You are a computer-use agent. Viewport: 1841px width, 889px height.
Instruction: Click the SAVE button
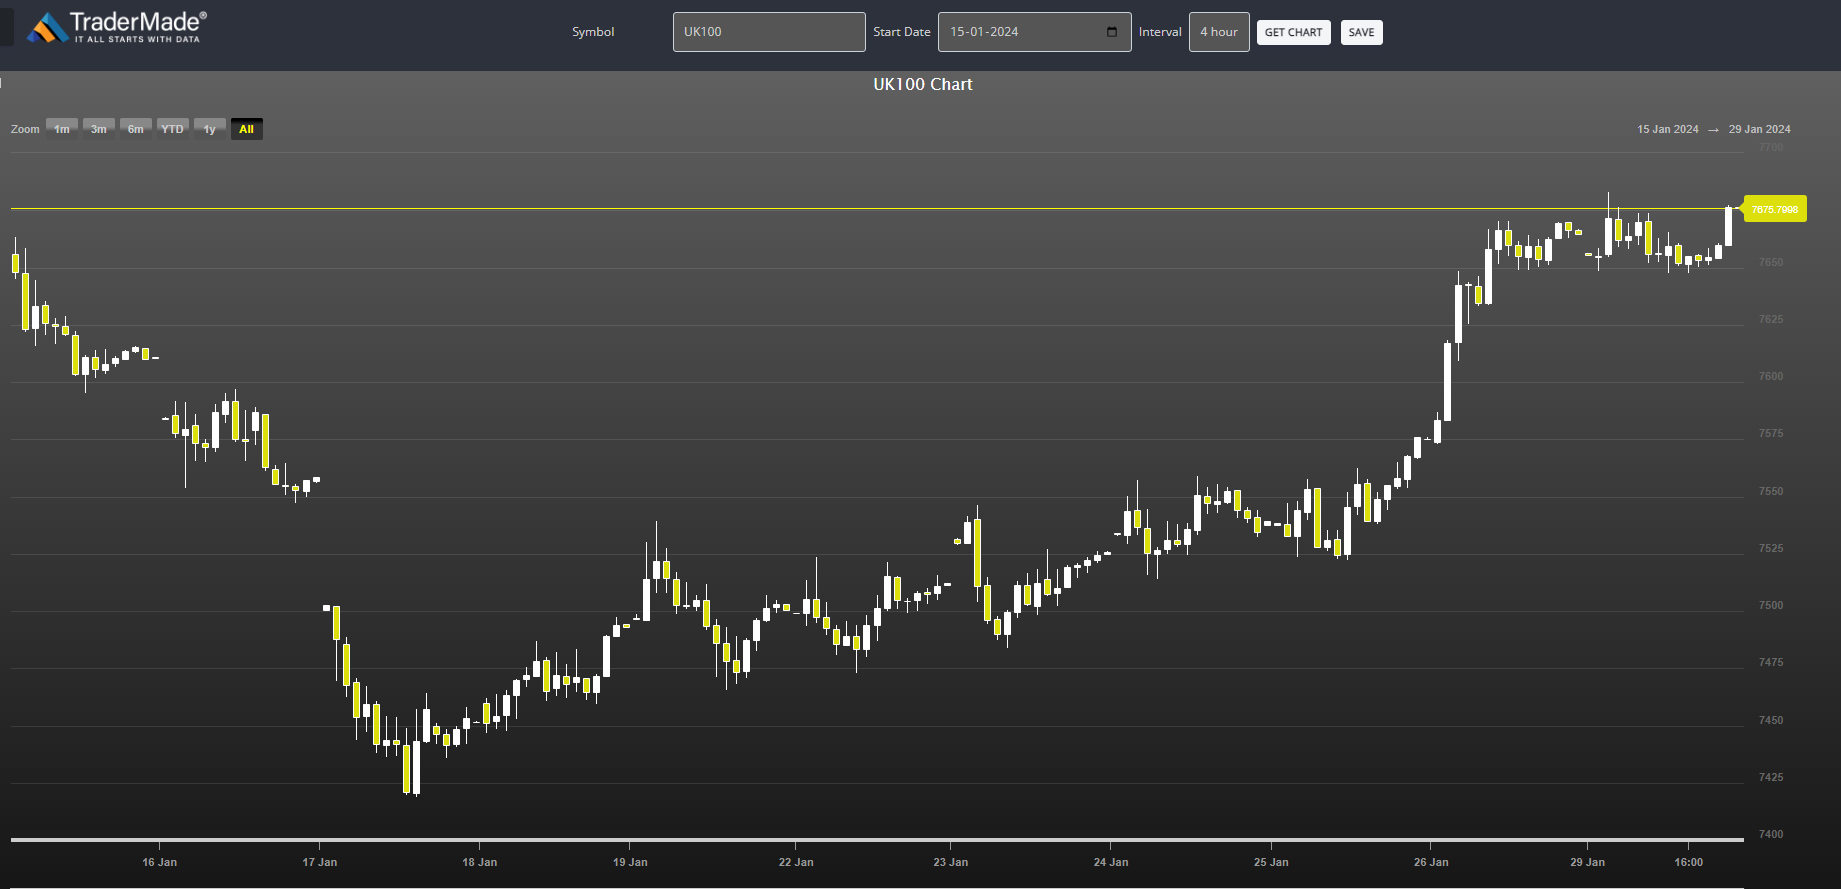tap(1361, 32)
